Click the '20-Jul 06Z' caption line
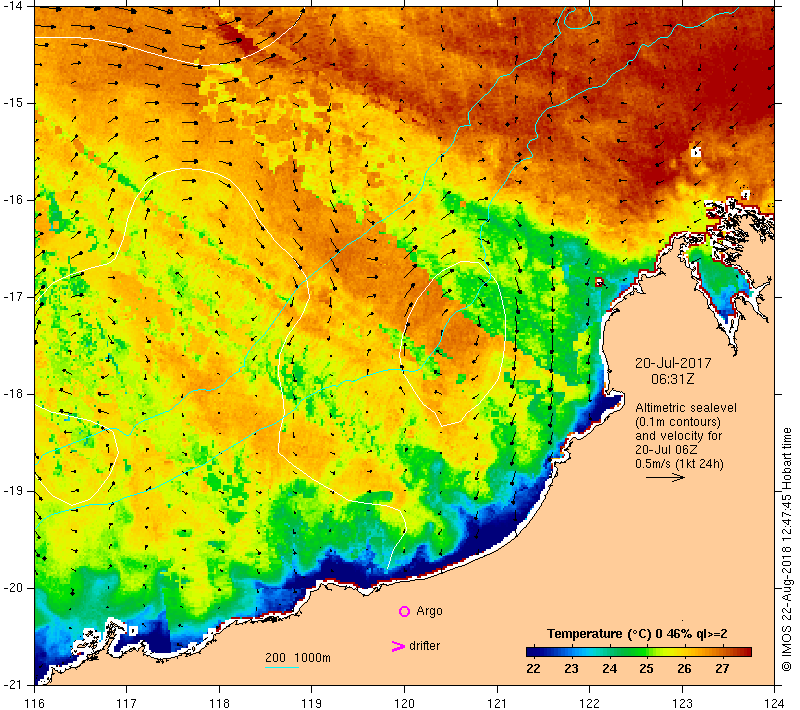The image size is (800, 710). [666, 450]
